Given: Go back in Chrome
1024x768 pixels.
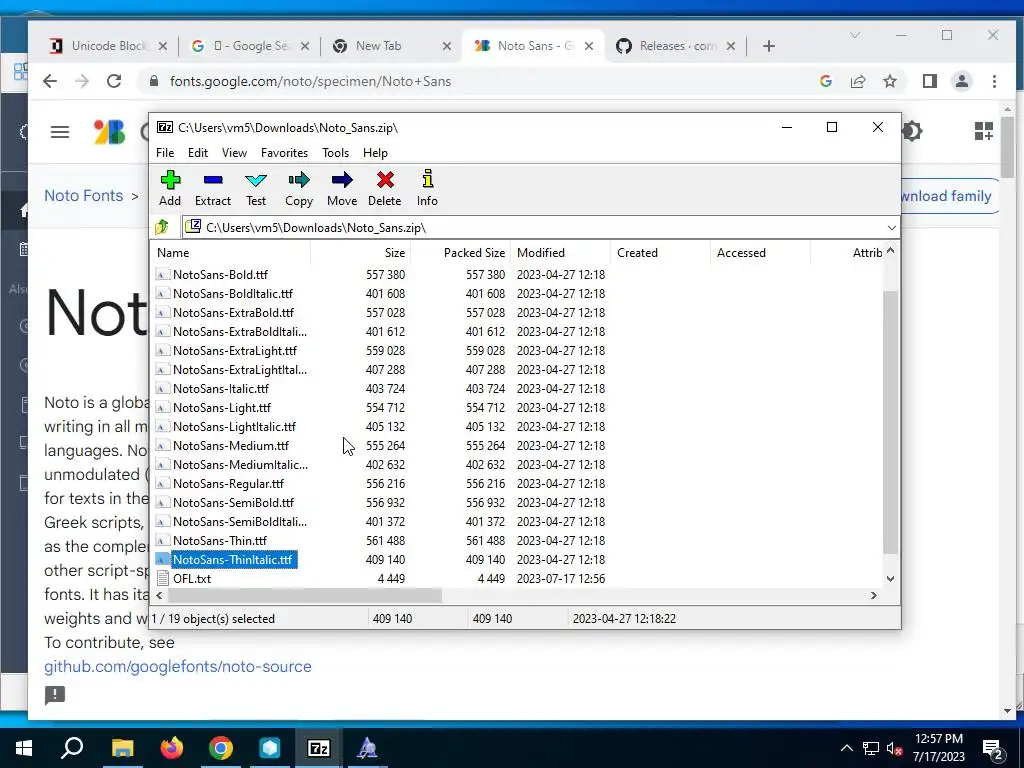Looking at the screenshot, I should pyautogui.click(x=50, y=81).
